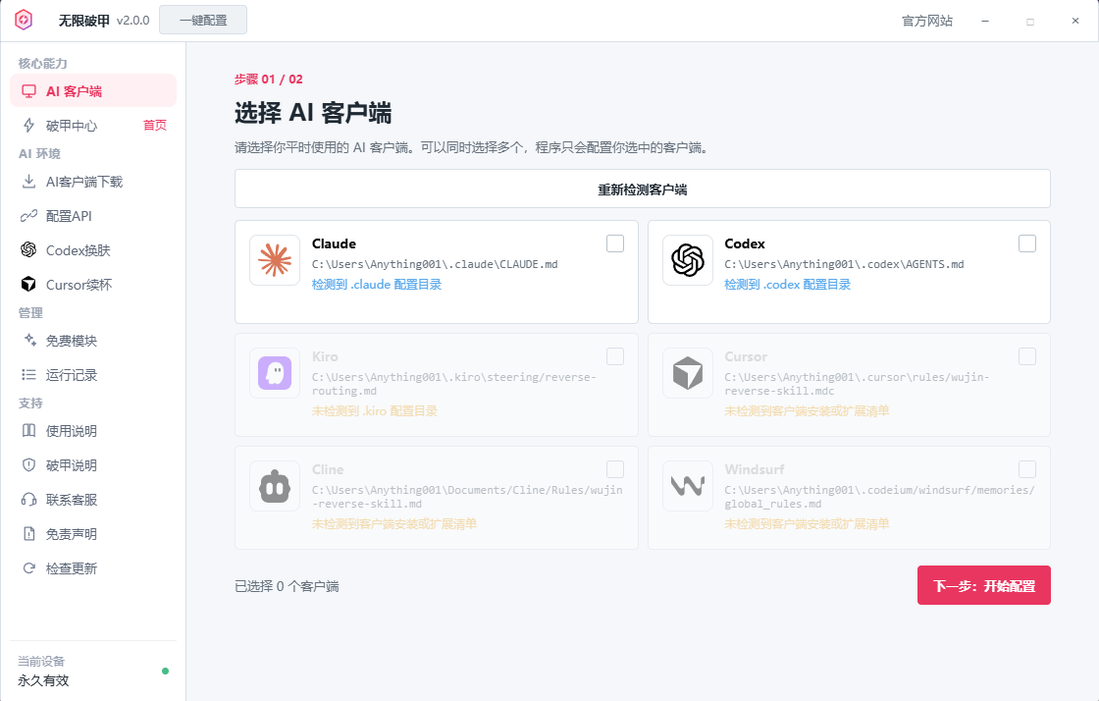Minimize the 无限破甲 window
This screenshot has width=1099, height=701.
pos(985,21)
